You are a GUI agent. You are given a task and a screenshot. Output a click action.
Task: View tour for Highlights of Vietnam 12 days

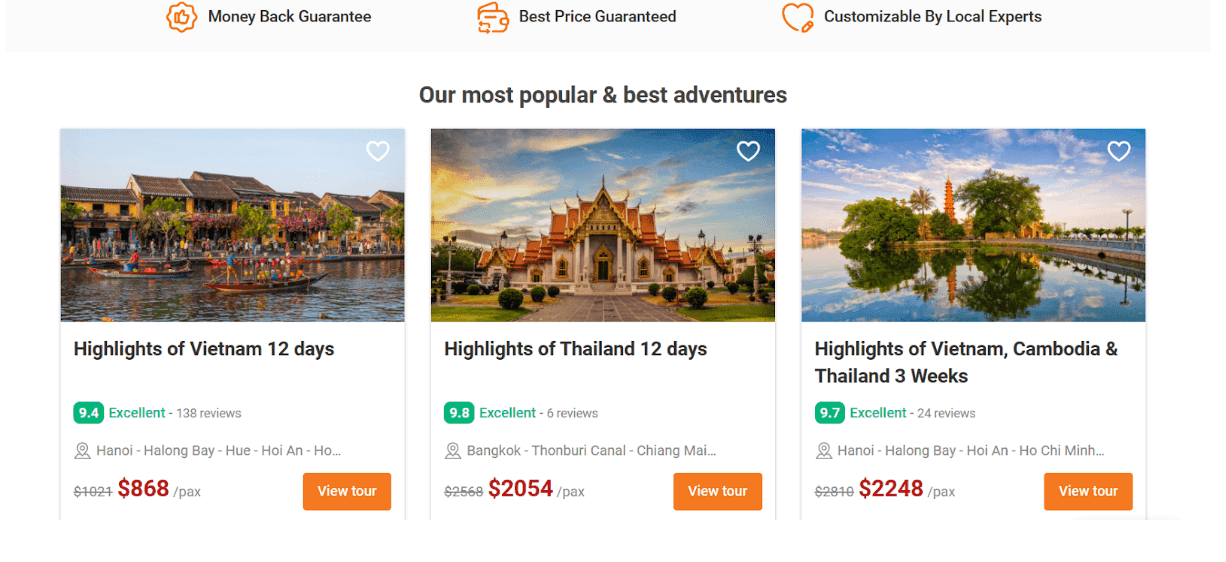[x=347, y=491]
